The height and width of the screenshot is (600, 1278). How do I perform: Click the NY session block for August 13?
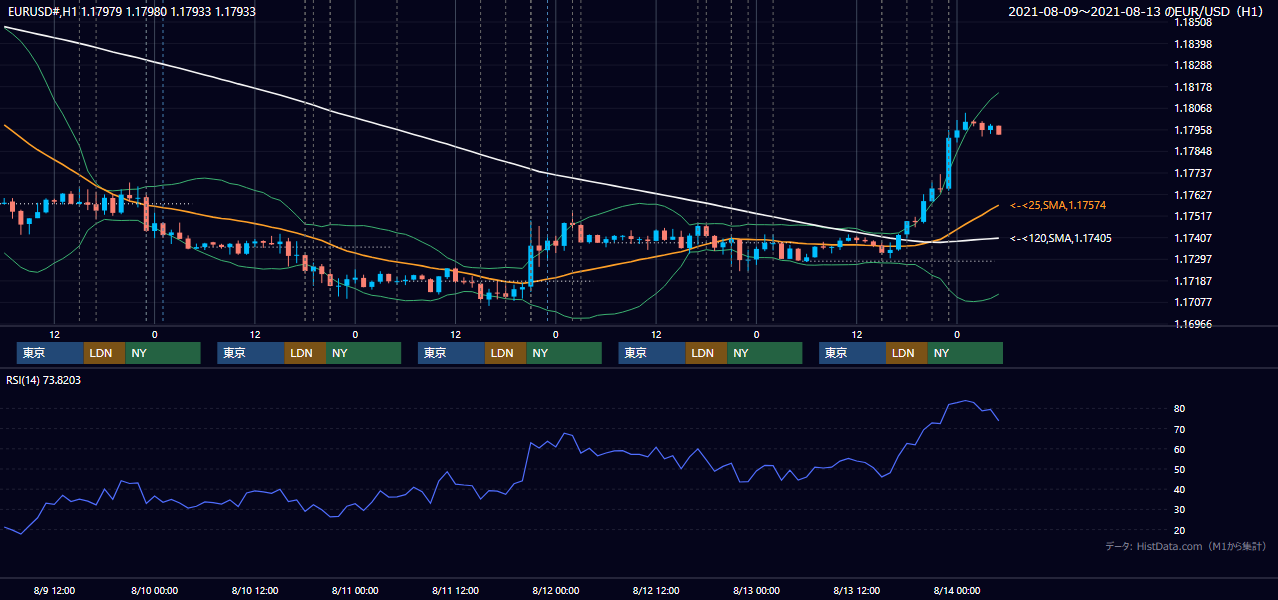(x=965, y=353)
